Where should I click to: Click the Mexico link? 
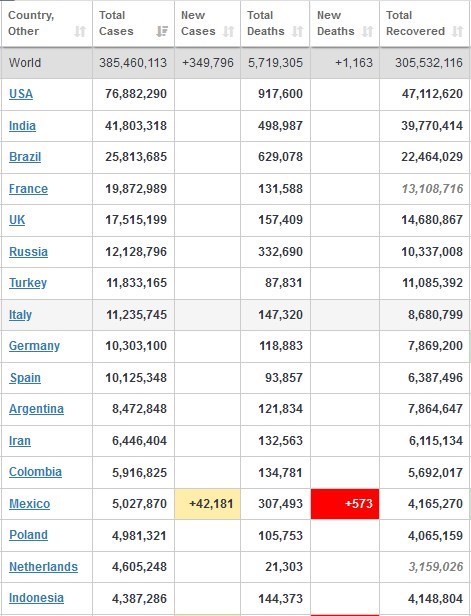point(29,504)
